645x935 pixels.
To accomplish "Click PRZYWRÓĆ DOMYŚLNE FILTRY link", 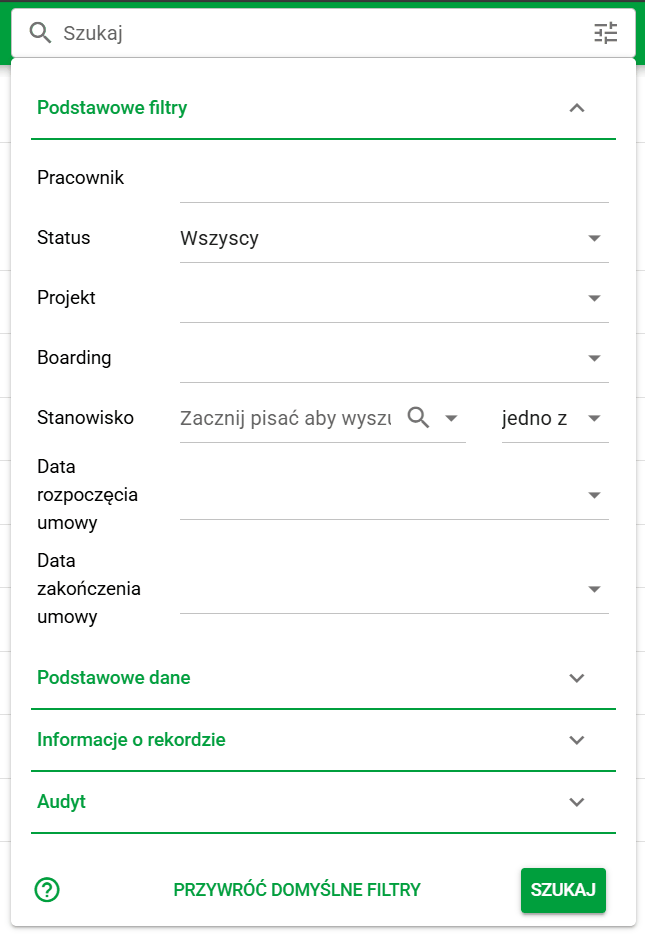I will (x=298, y=890).
